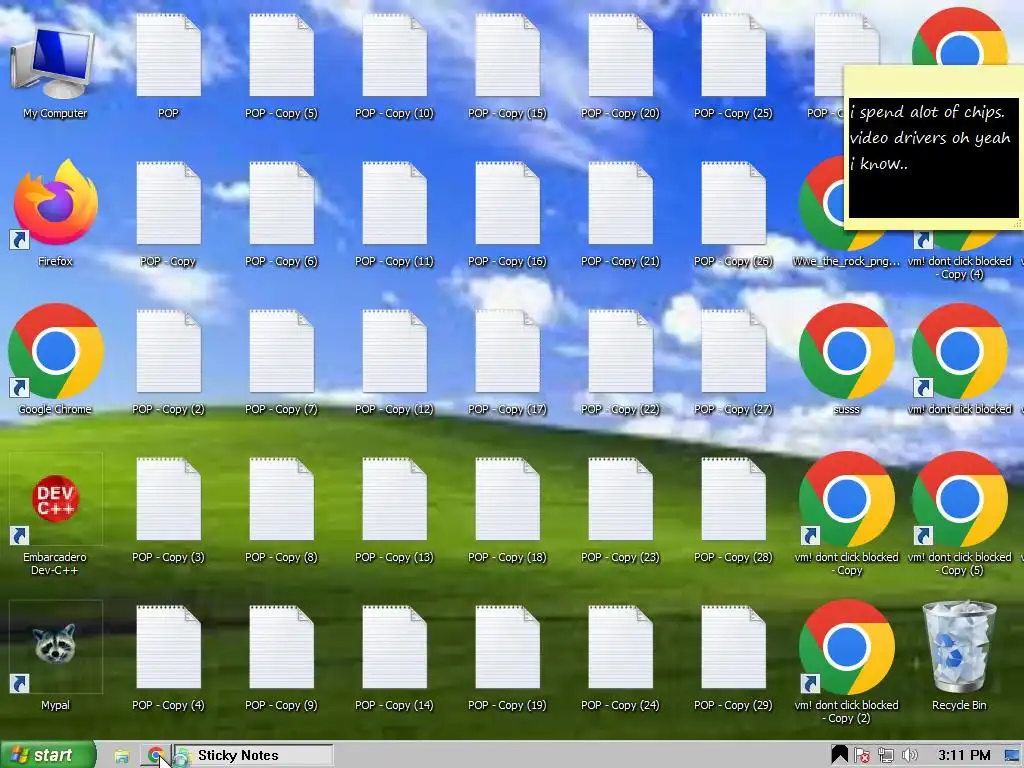The height and width of the screenshot is (768, 1024).
Task: Click the sticky note's yellow title strip
Action: point(933,81)
